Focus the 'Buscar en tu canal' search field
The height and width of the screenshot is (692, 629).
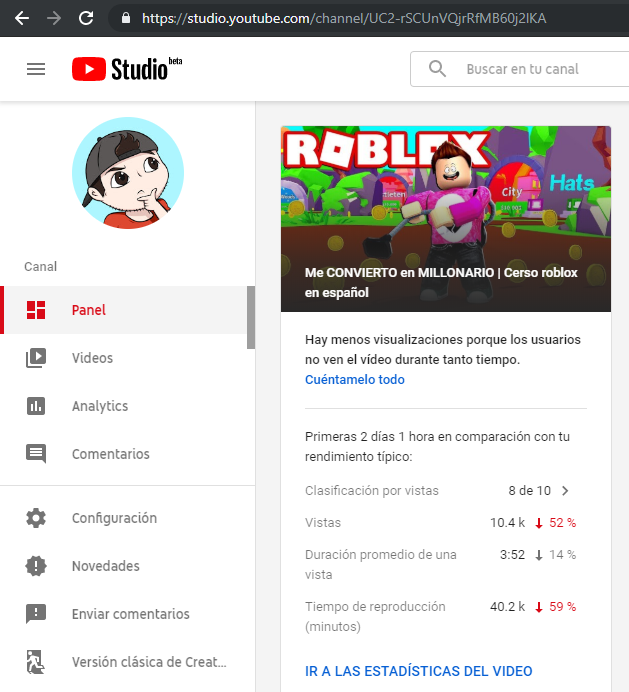click(x=523, y=69)
